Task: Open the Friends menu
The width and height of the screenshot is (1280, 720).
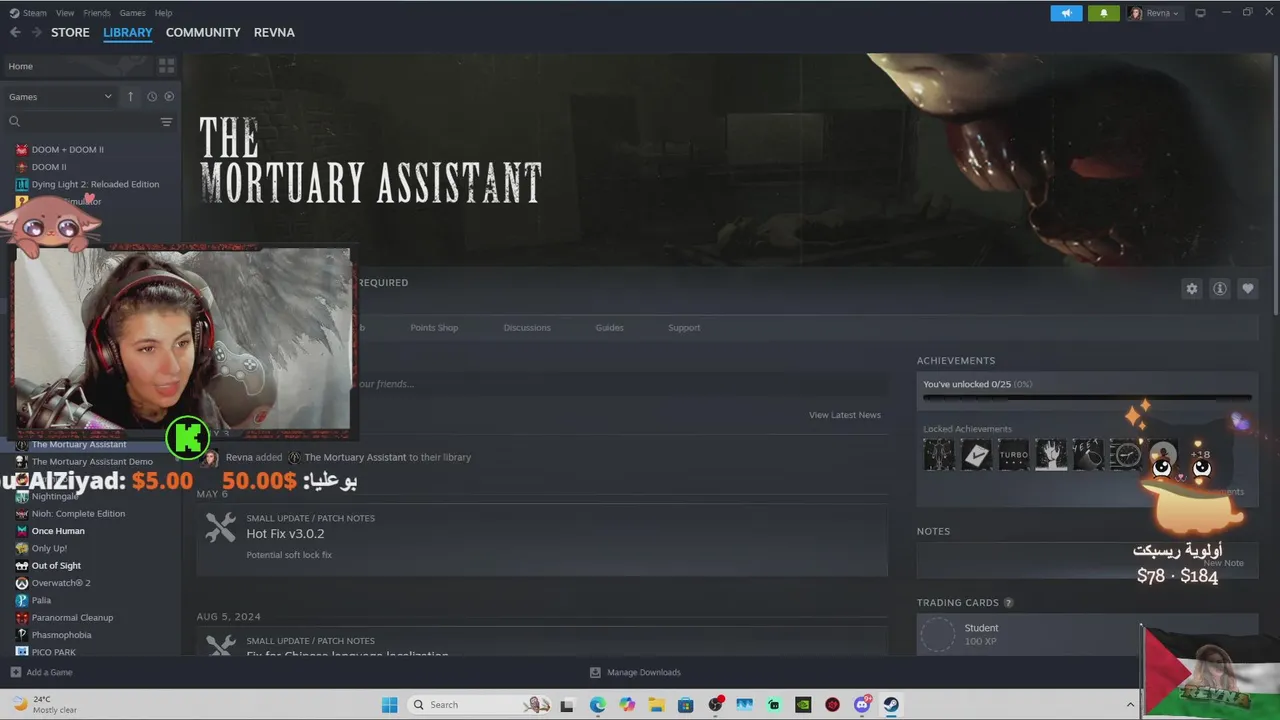Action: click(x=97, y=13)
